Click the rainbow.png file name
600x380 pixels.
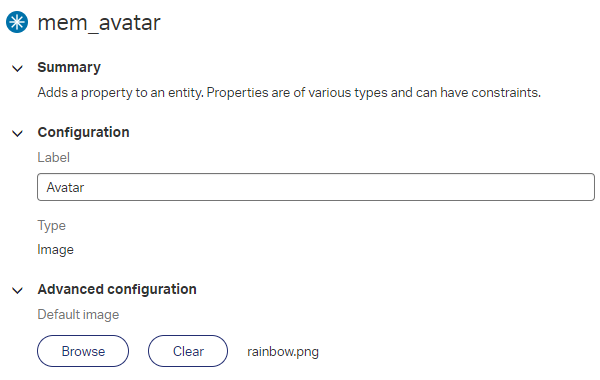click(283, 352)
